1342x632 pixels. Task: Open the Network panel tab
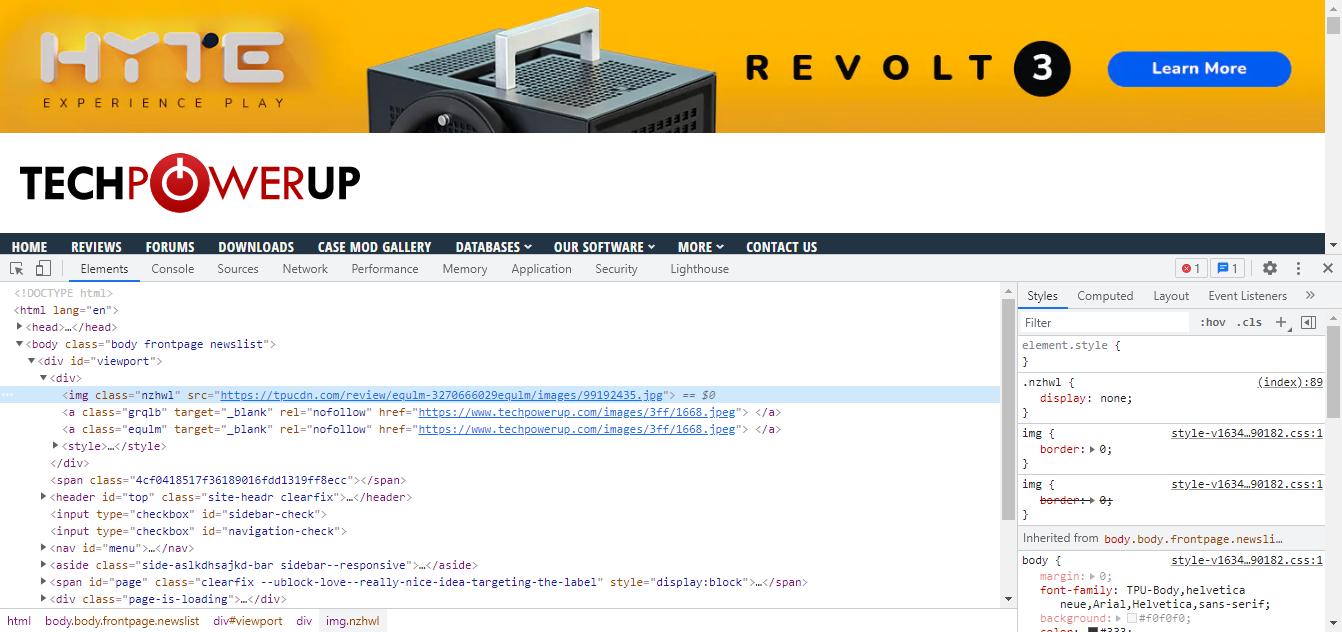coord(304,268)
